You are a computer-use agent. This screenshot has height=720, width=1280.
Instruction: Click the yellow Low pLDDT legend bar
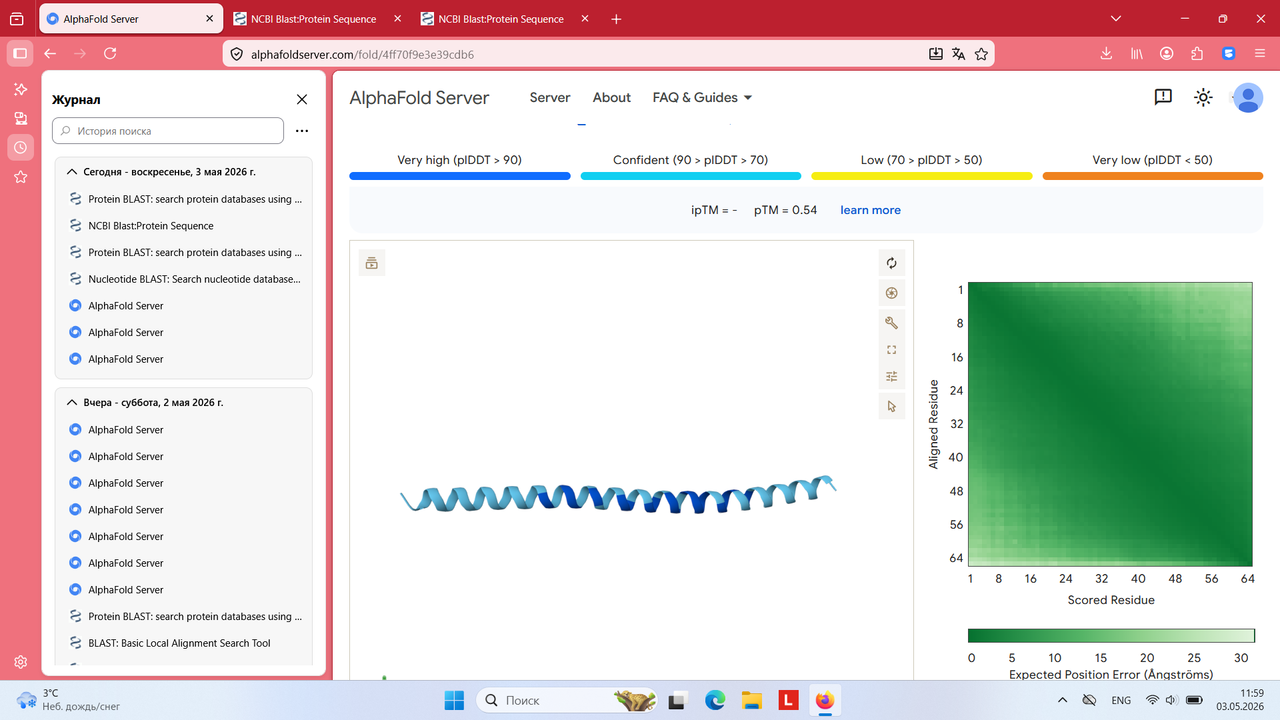922,176
